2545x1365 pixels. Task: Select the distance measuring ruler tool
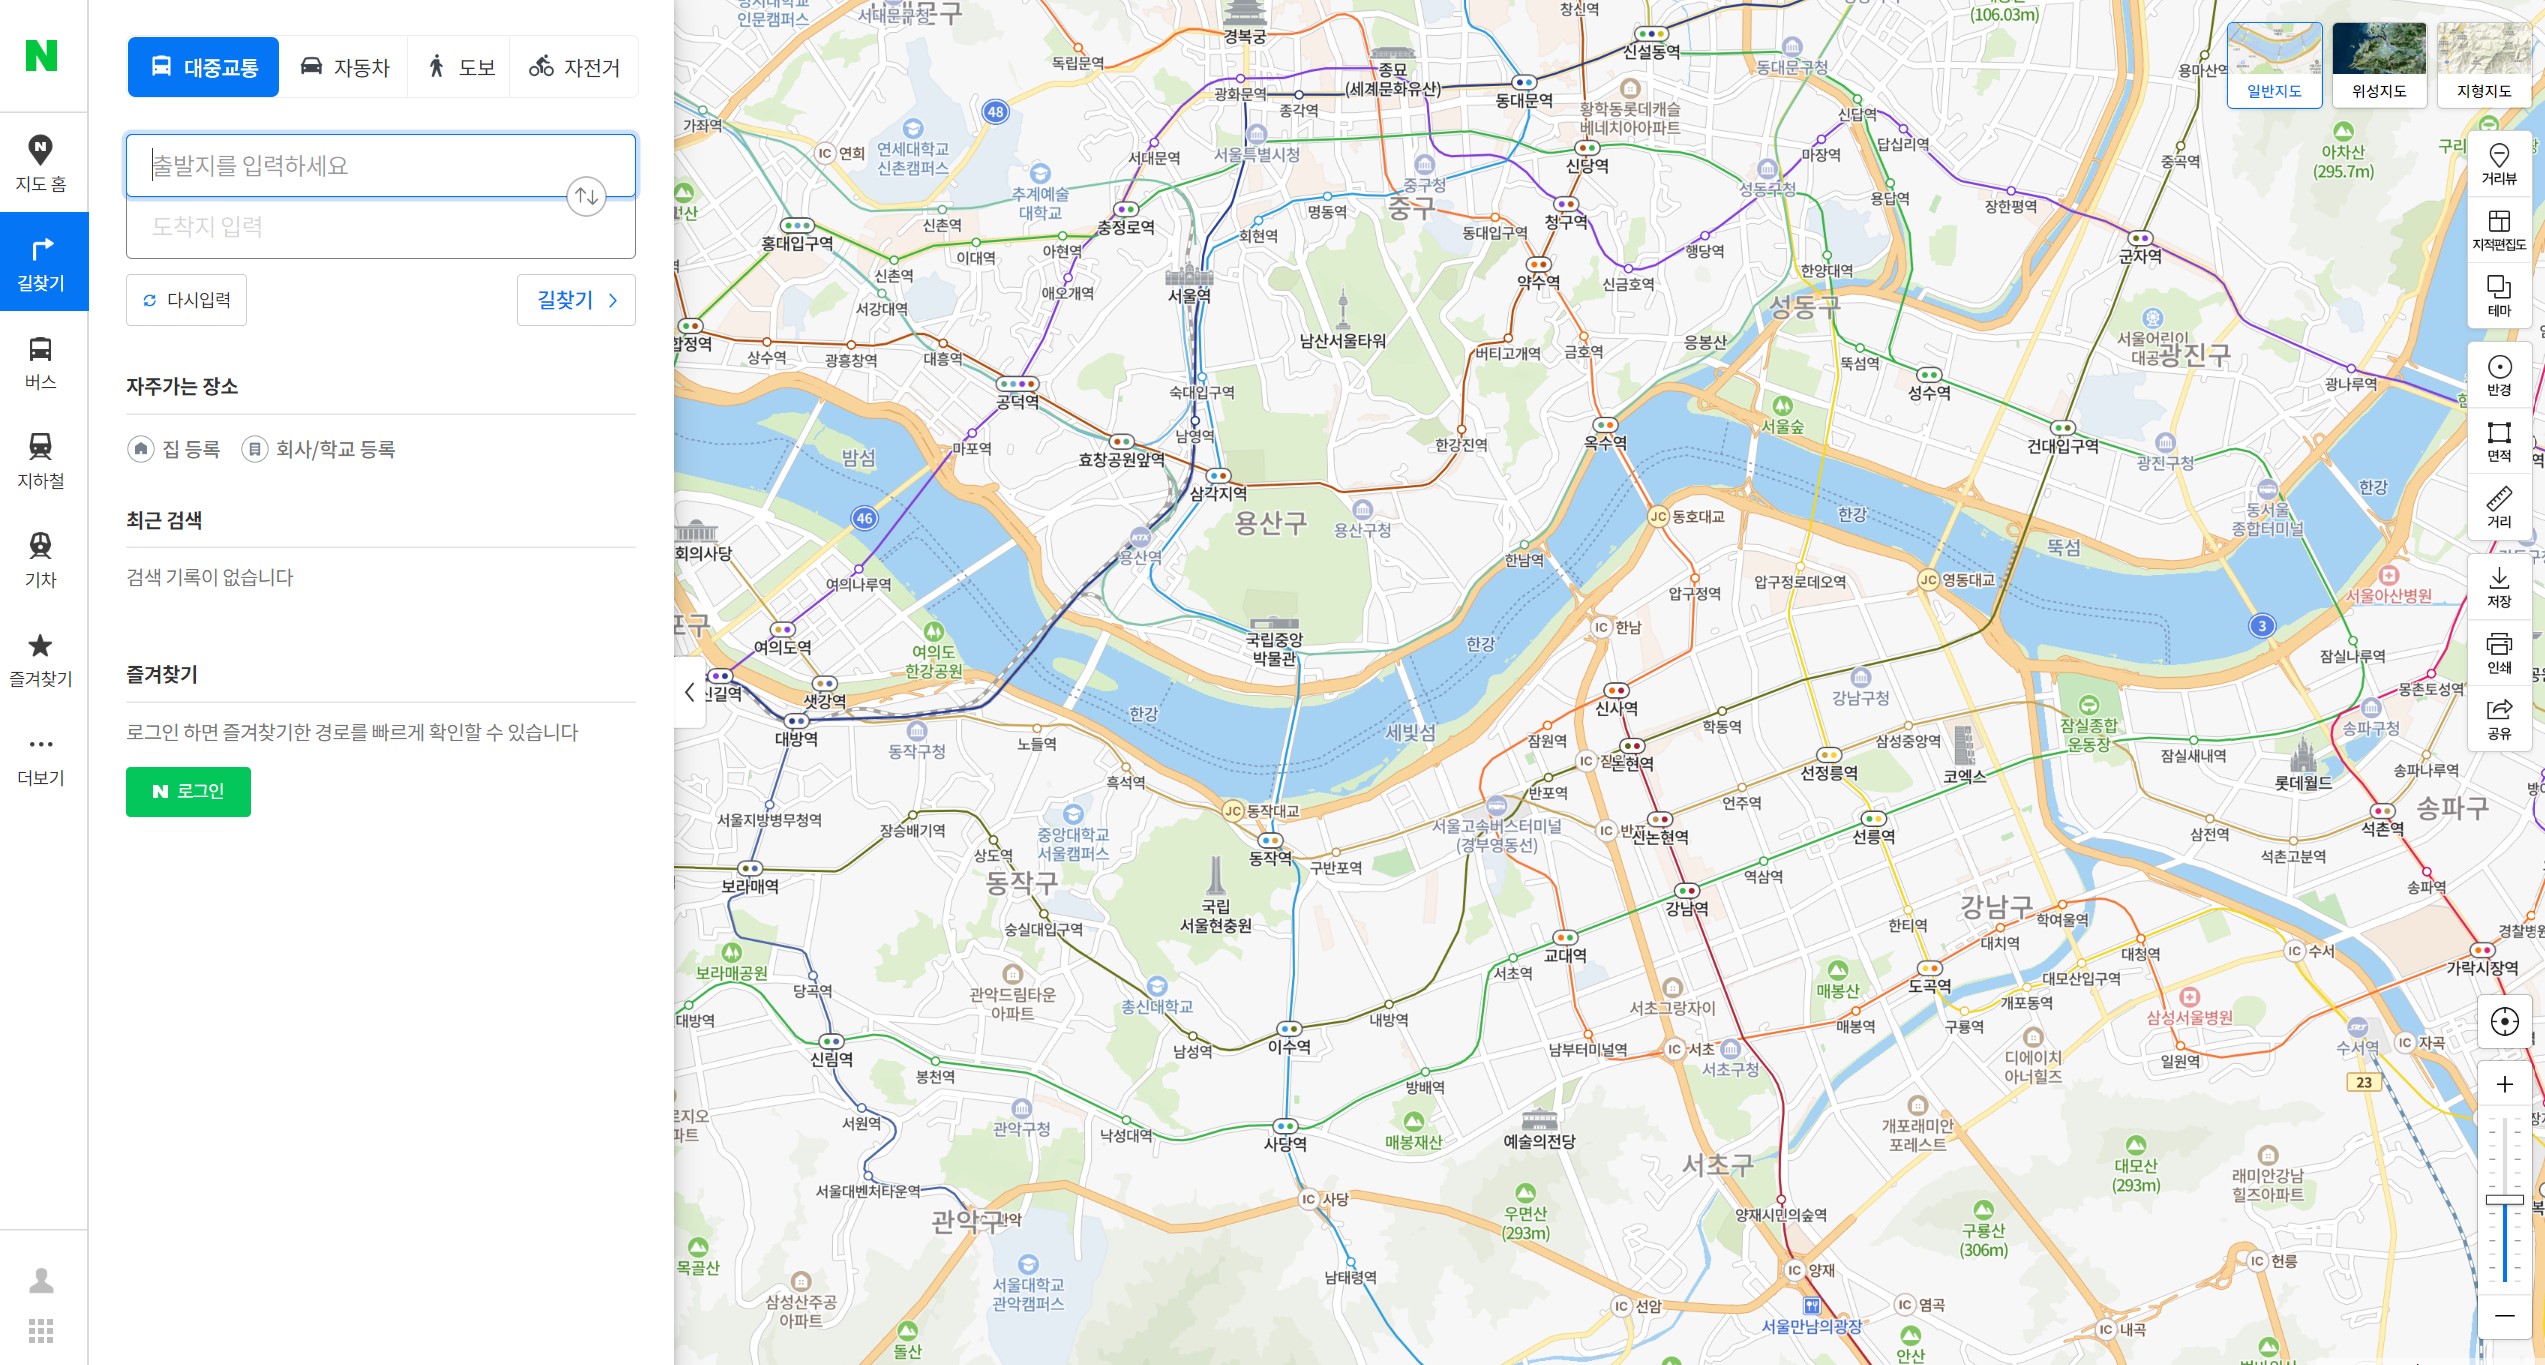2498,507
